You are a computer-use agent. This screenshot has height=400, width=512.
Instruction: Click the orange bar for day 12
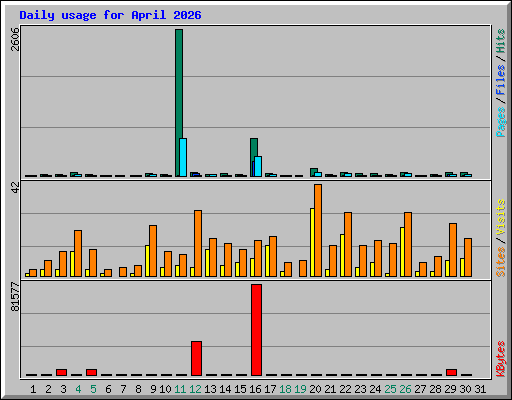click(x=198, y=243)
